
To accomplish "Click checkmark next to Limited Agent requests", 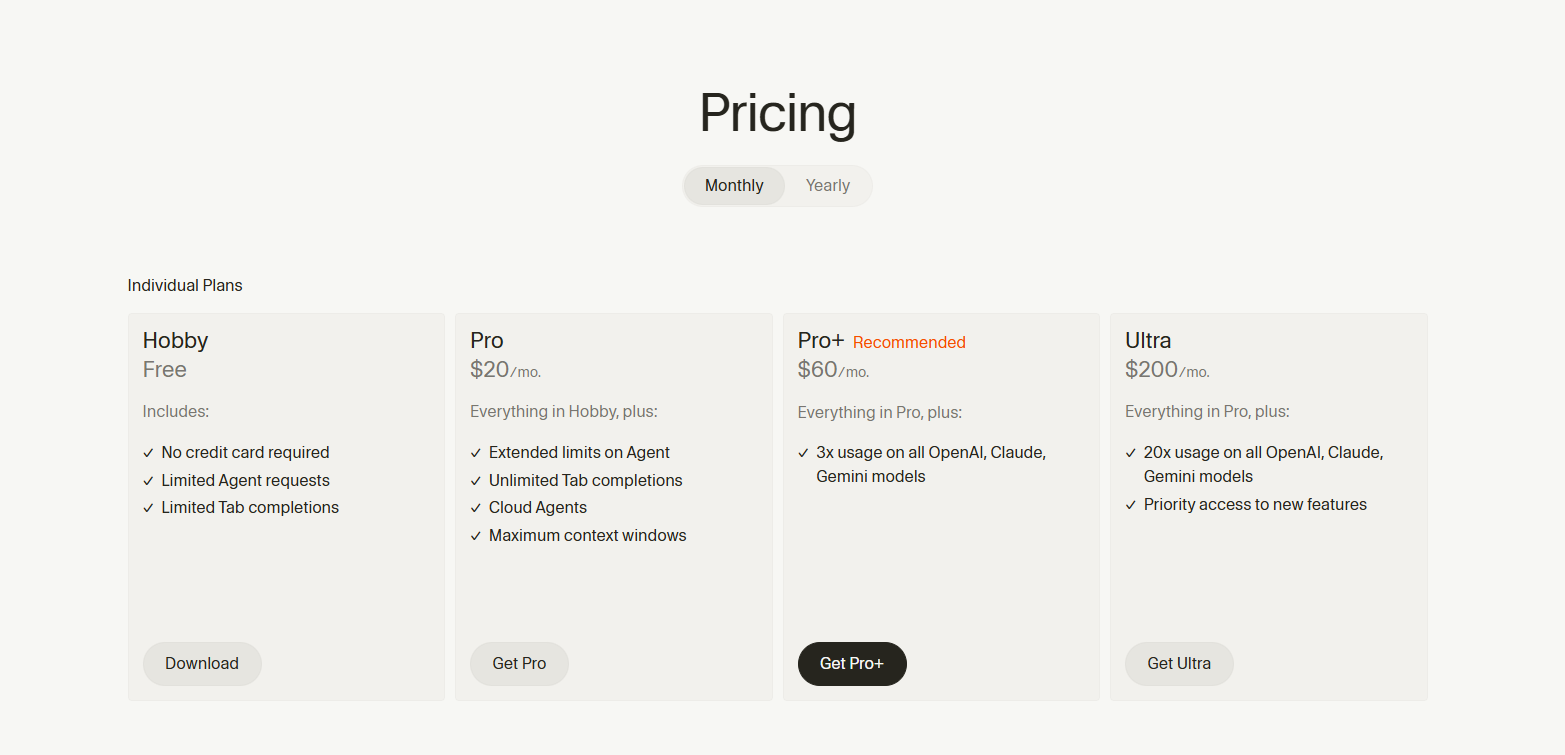I will click(x=148, y=481).
